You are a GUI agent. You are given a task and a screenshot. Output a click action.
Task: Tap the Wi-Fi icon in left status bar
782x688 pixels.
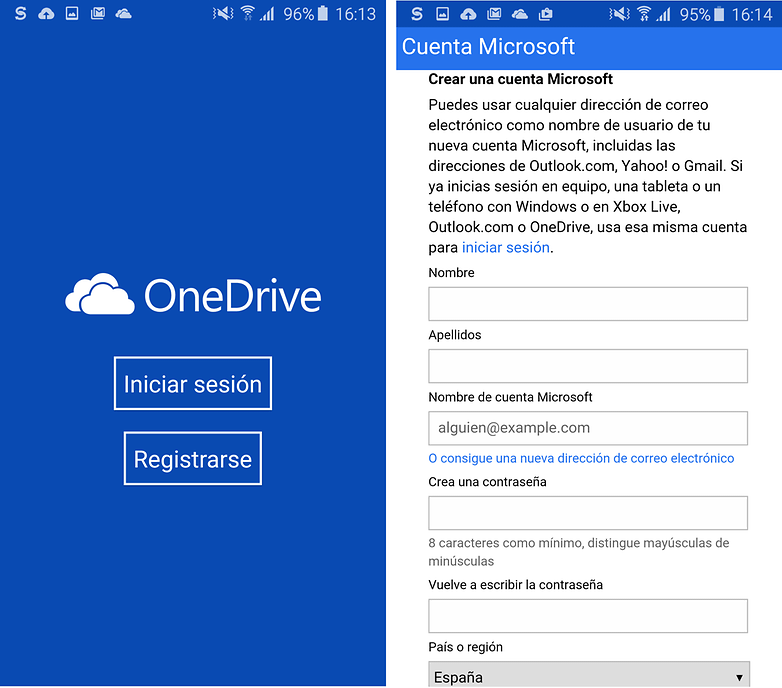[247, 13]
